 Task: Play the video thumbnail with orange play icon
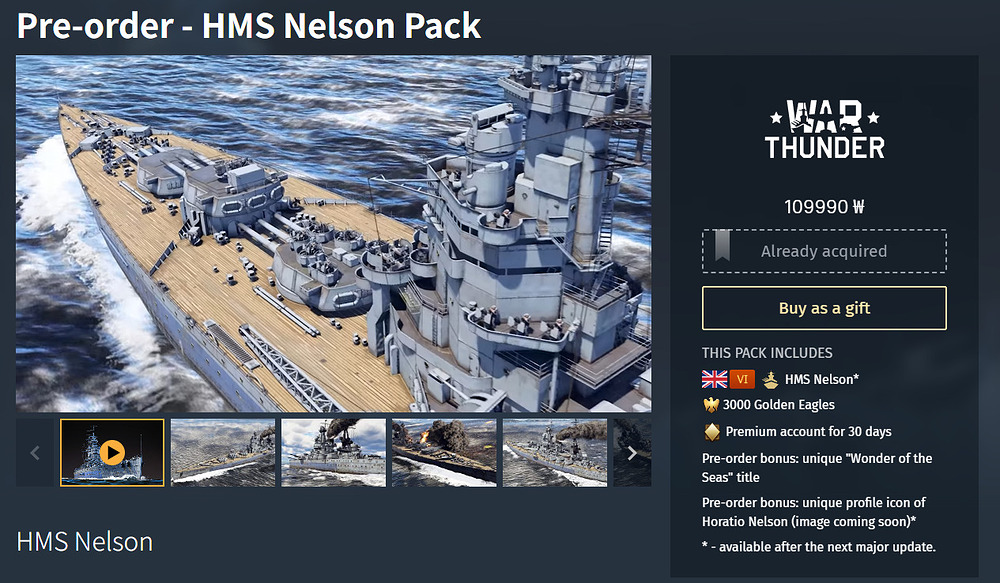tap(112, 453)
